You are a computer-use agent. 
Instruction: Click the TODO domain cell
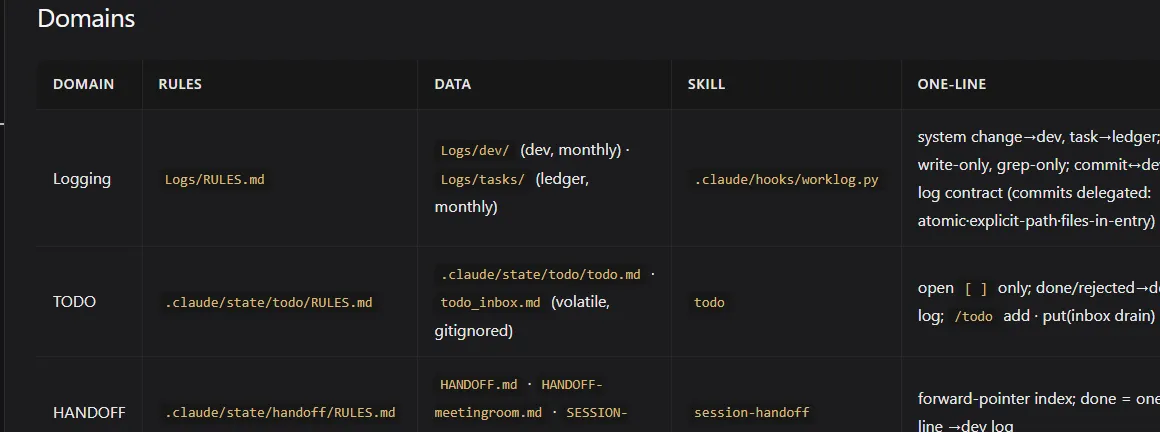[75, 302]
